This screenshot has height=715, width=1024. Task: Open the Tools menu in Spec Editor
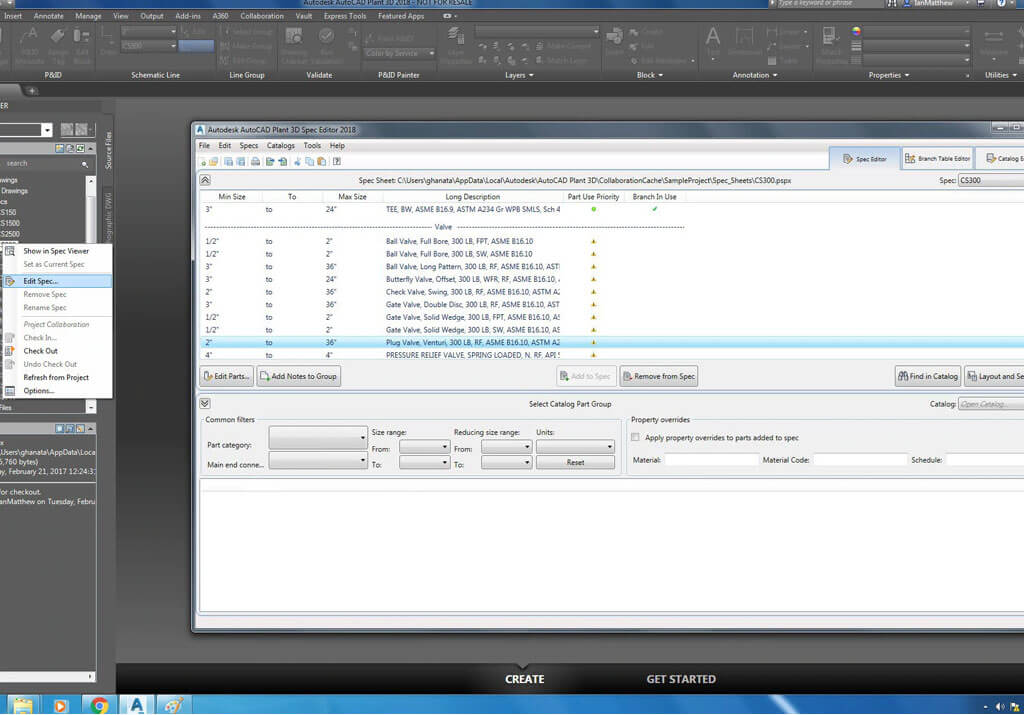tap(312, 146)
